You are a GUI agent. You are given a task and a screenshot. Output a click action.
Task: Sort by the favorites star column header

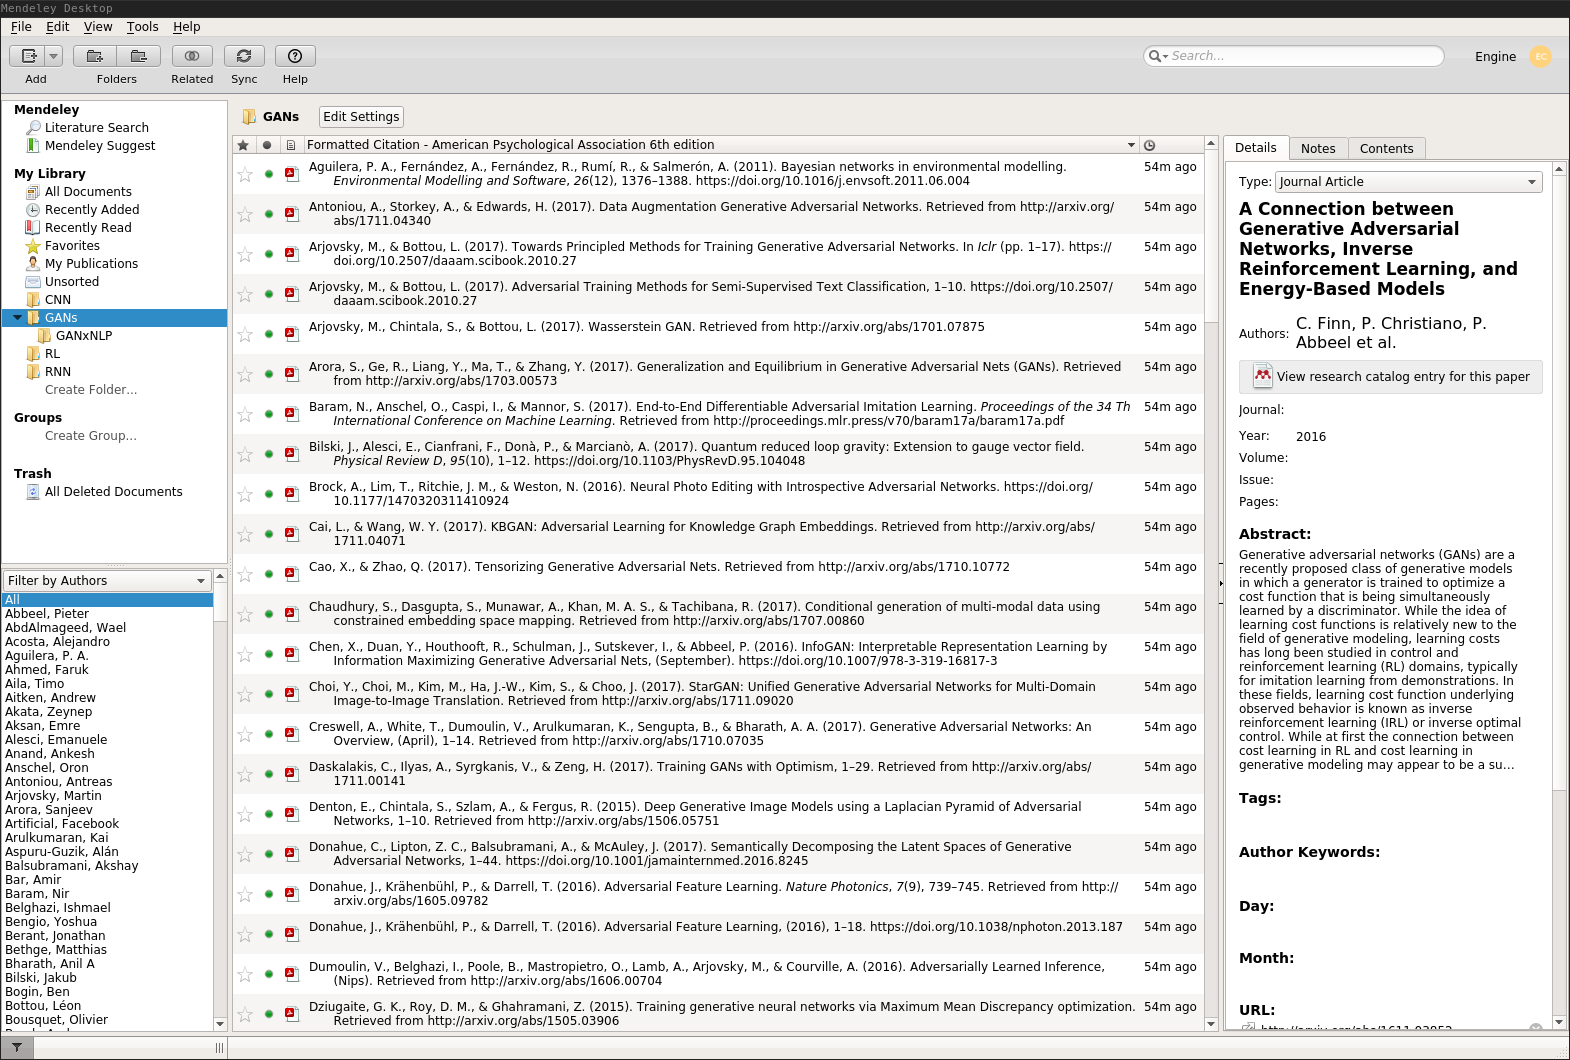[x=243, y=145]
